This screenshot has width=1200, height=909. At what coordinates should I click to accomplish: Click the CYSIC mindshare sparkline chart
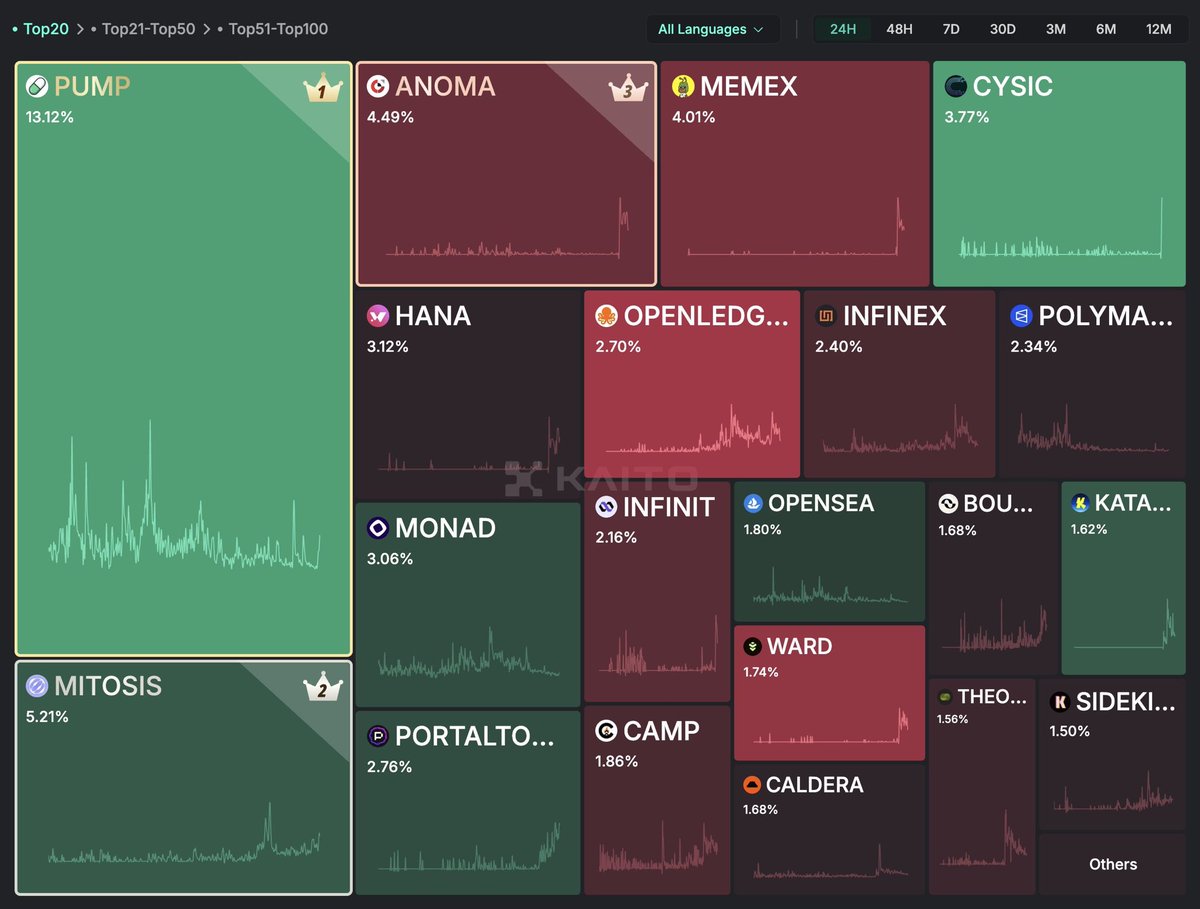(1061, 229)
